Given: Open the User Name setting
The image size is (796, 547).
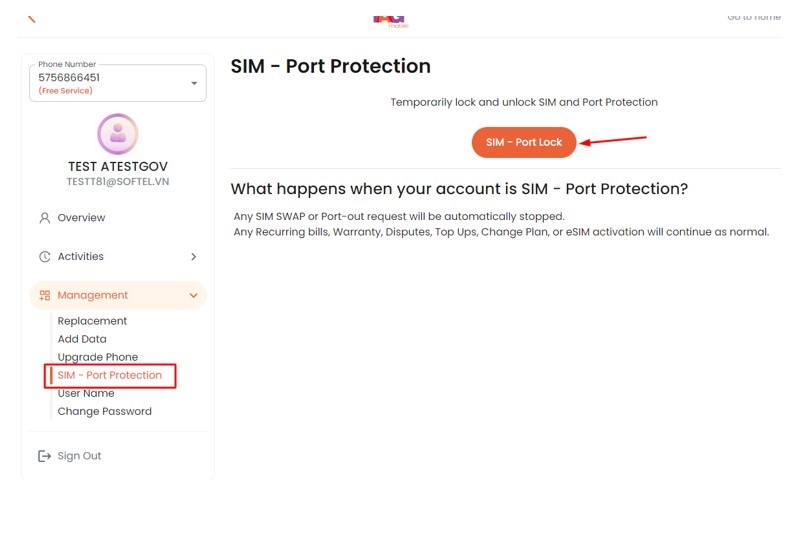Looking at the screenshot, I should pyautogui.click(x=86, y=393).
